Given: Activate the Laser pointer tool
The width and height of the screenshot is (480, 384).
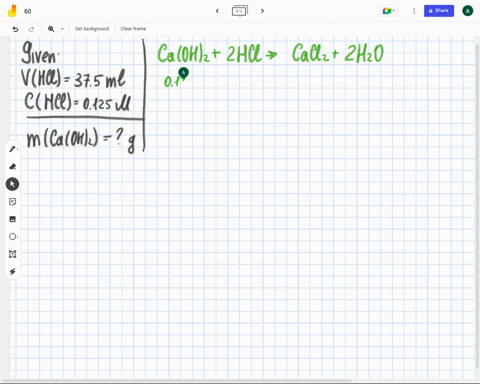Looking at the screenshot, I should coord(13,272).
